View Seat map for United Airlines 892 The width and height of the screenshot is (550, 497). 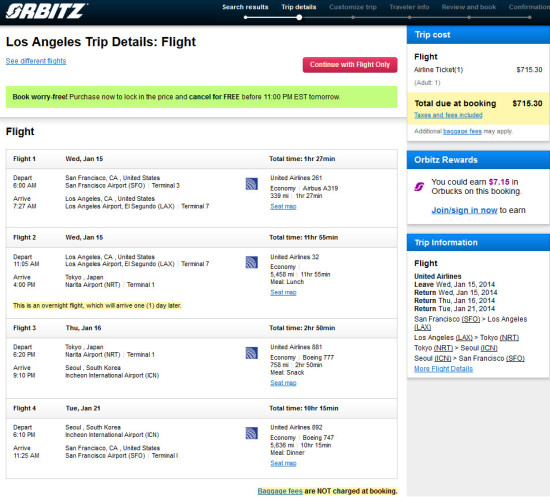(283, 463)
